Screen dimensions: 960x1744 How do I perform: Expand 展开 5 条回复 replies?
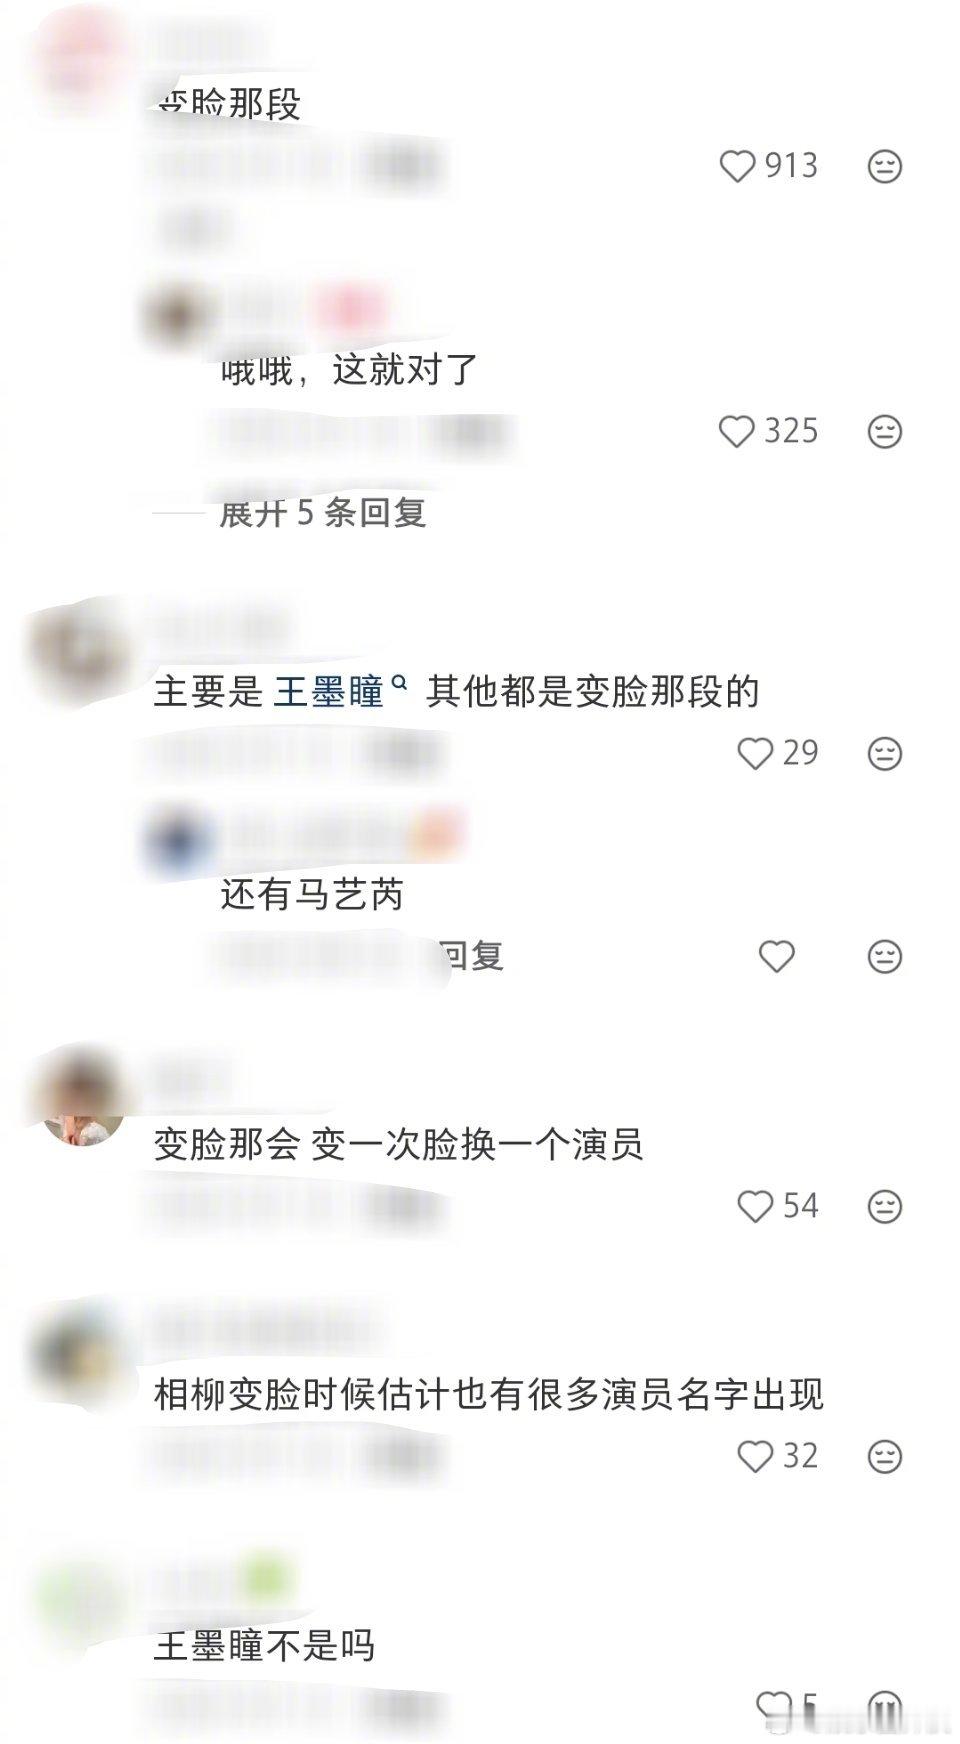click(322, 513)
